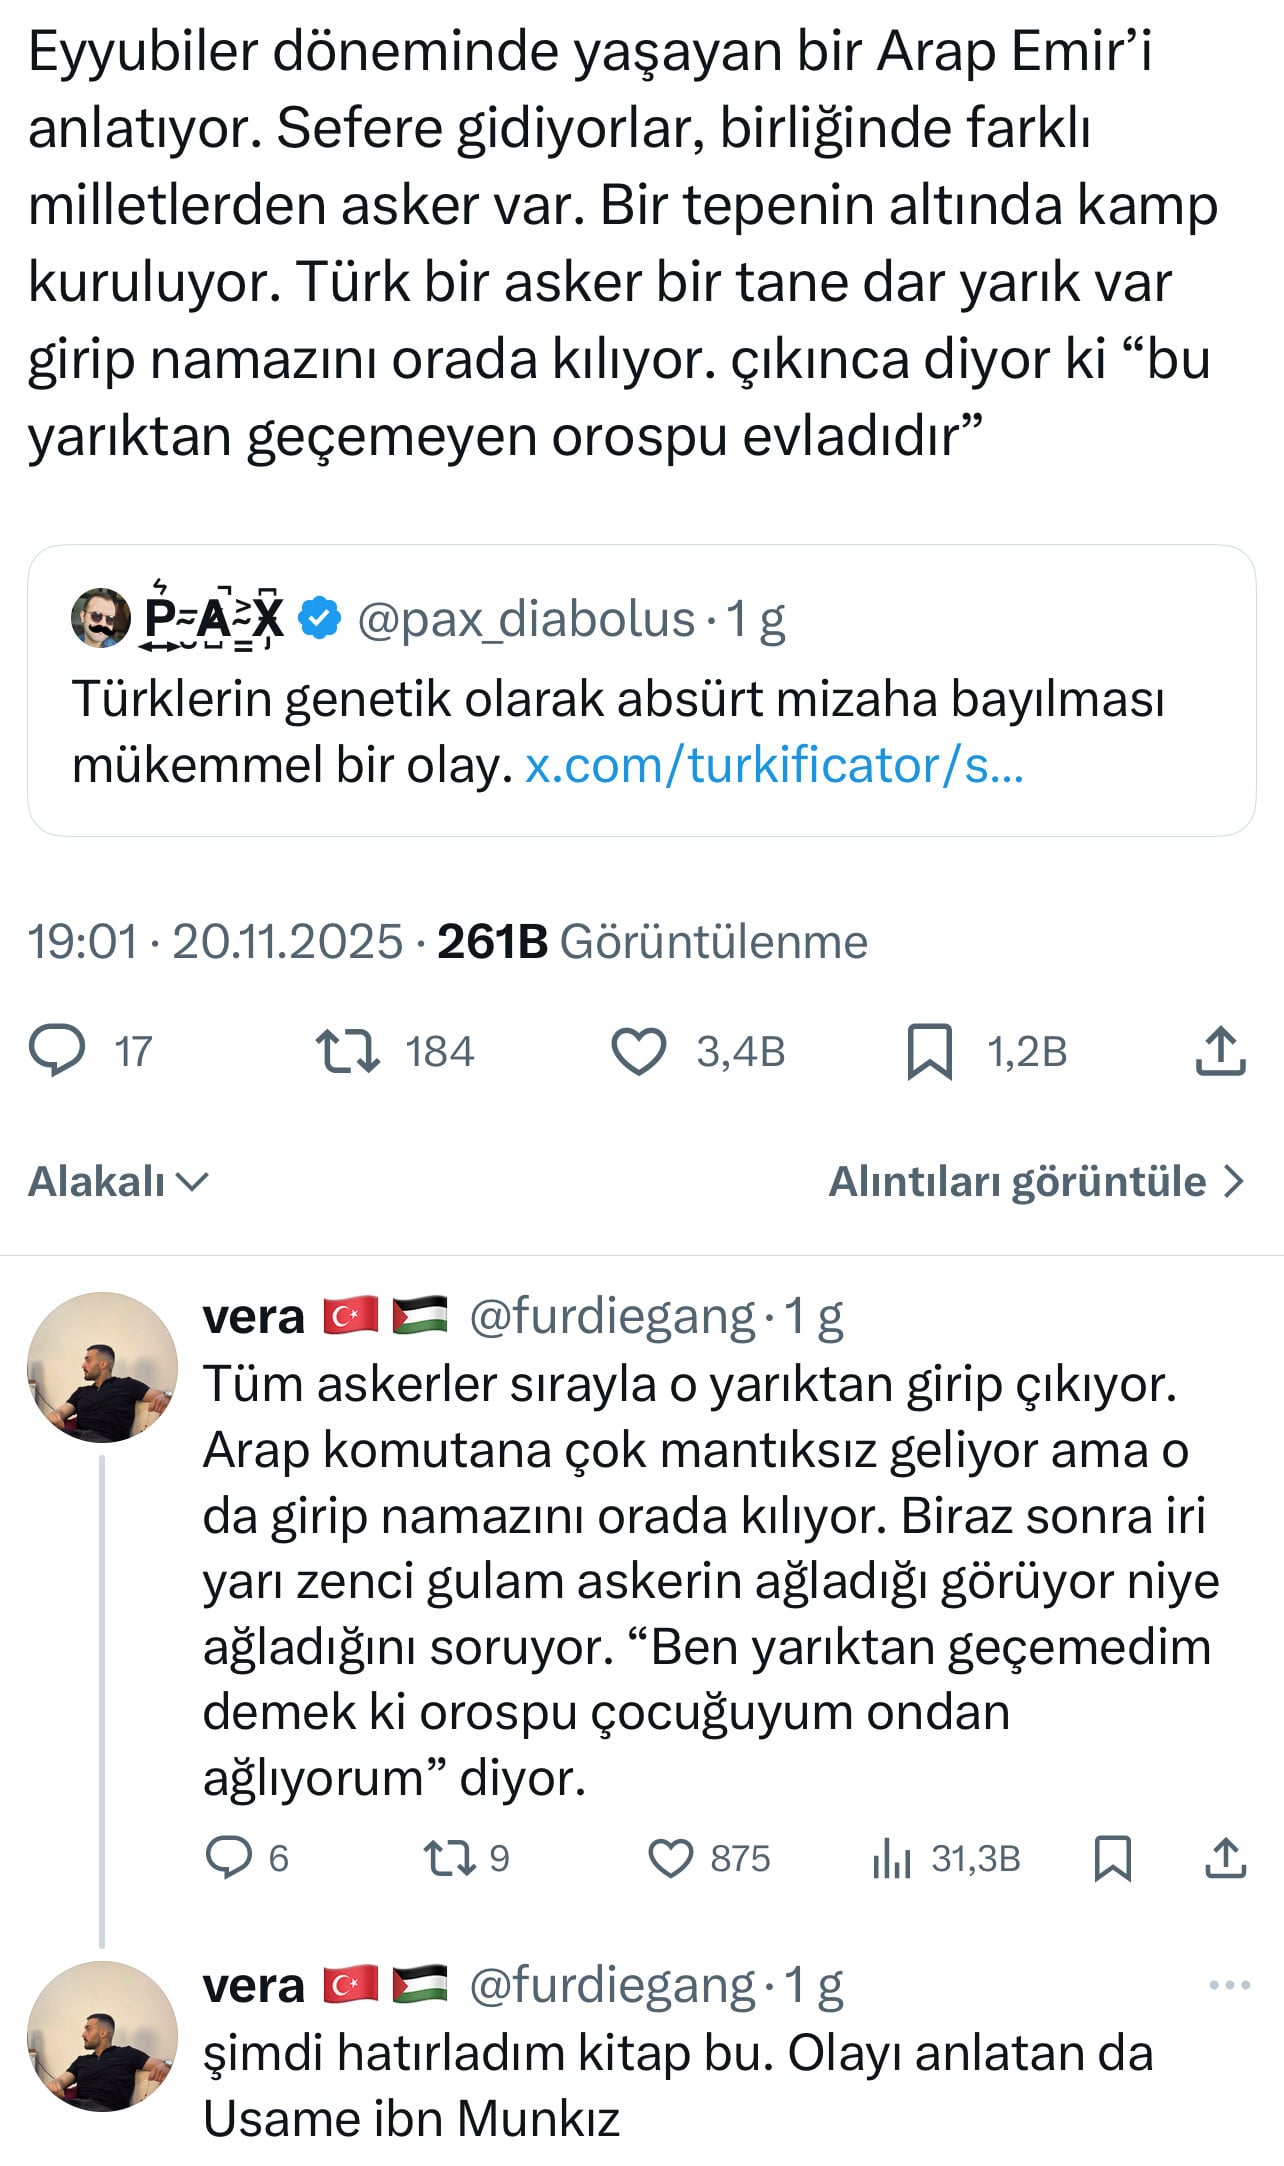1284x2166 pixels.
Task: Open @furdiegang handle on second reply
Action: pyautogui.click(x=612, y=1985)
